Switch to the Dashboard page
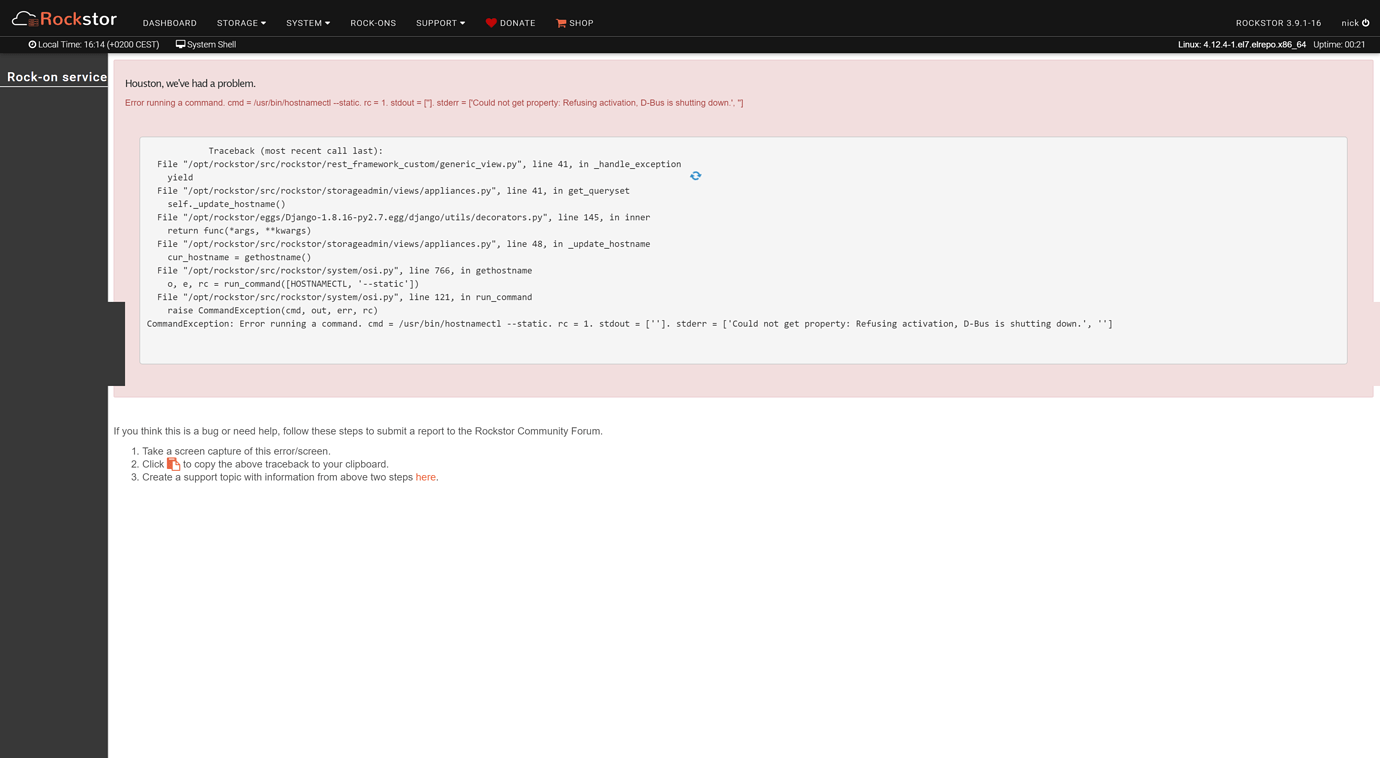 [169, 22]
